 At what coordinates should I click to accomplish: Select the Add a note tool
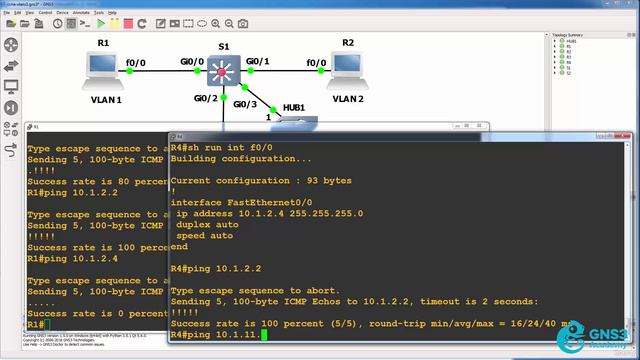(x=160, y=24)
